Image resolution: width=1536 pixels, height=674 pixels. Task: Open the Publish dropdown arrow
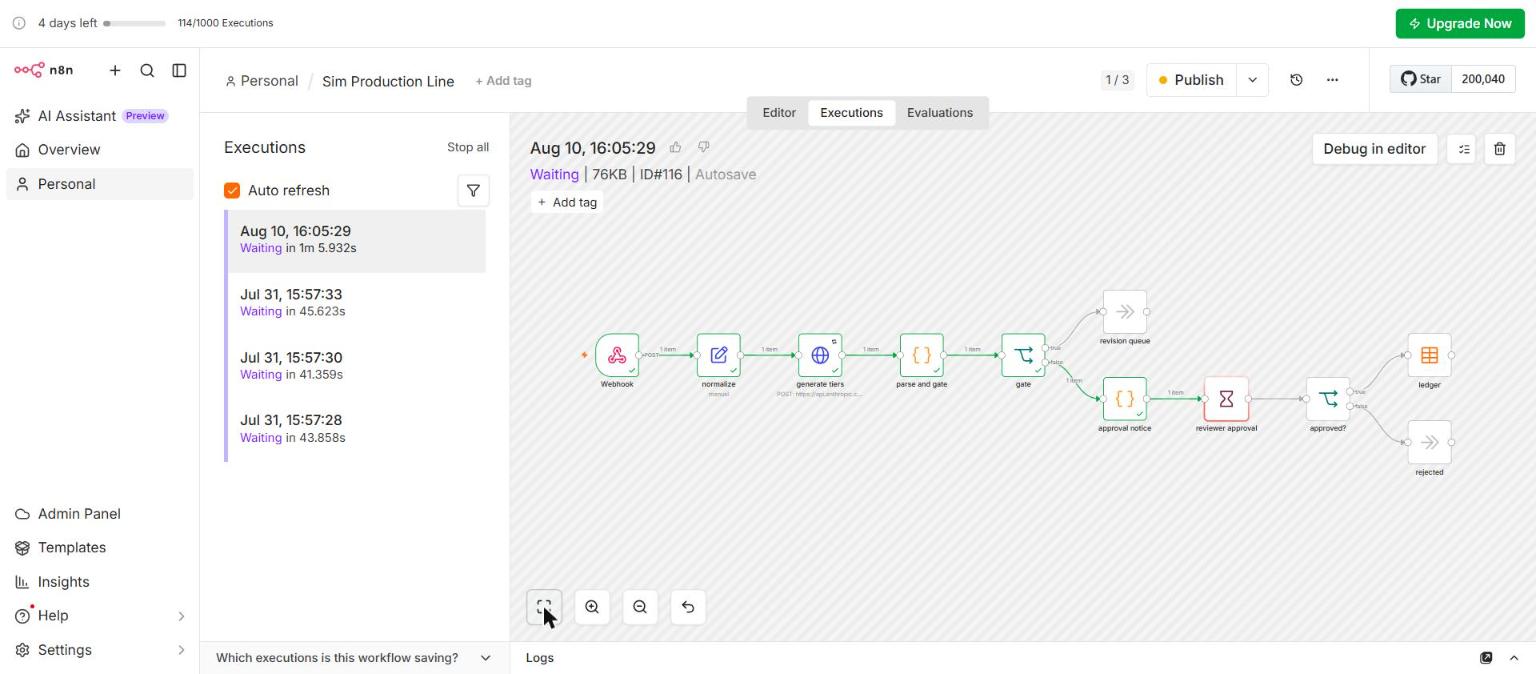(x=1252, y=80)
